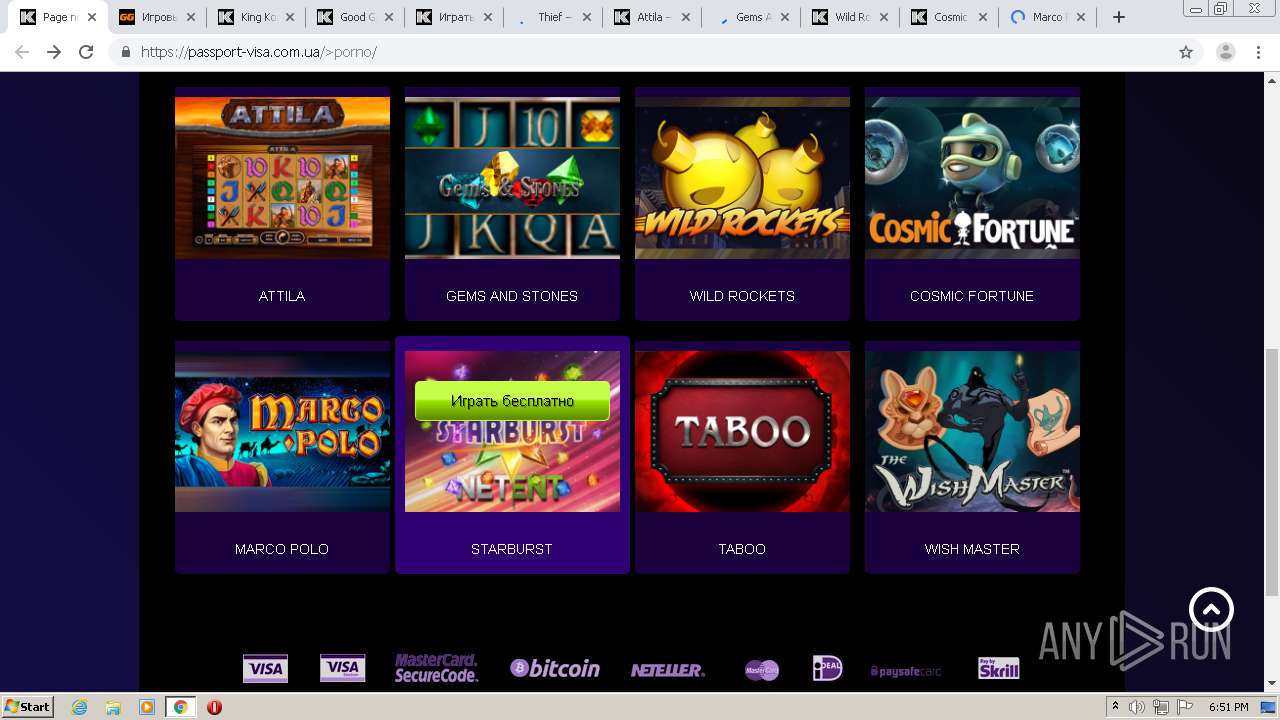Click the bitcoin payment logo
The width and height of the screenshot is (1280, 720).
555,668
